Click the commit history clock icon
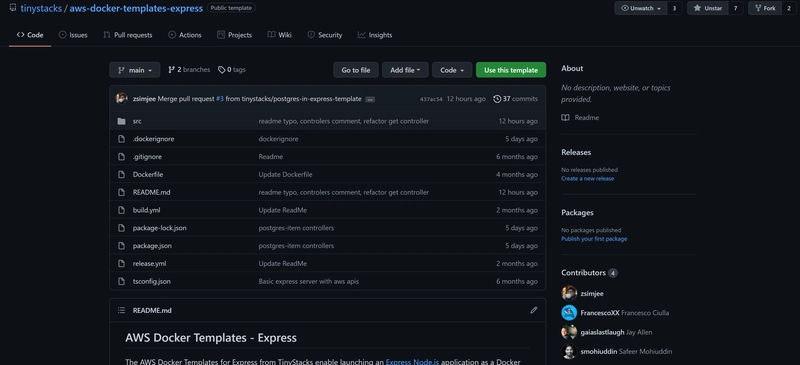800x365 pixels. 497,99
